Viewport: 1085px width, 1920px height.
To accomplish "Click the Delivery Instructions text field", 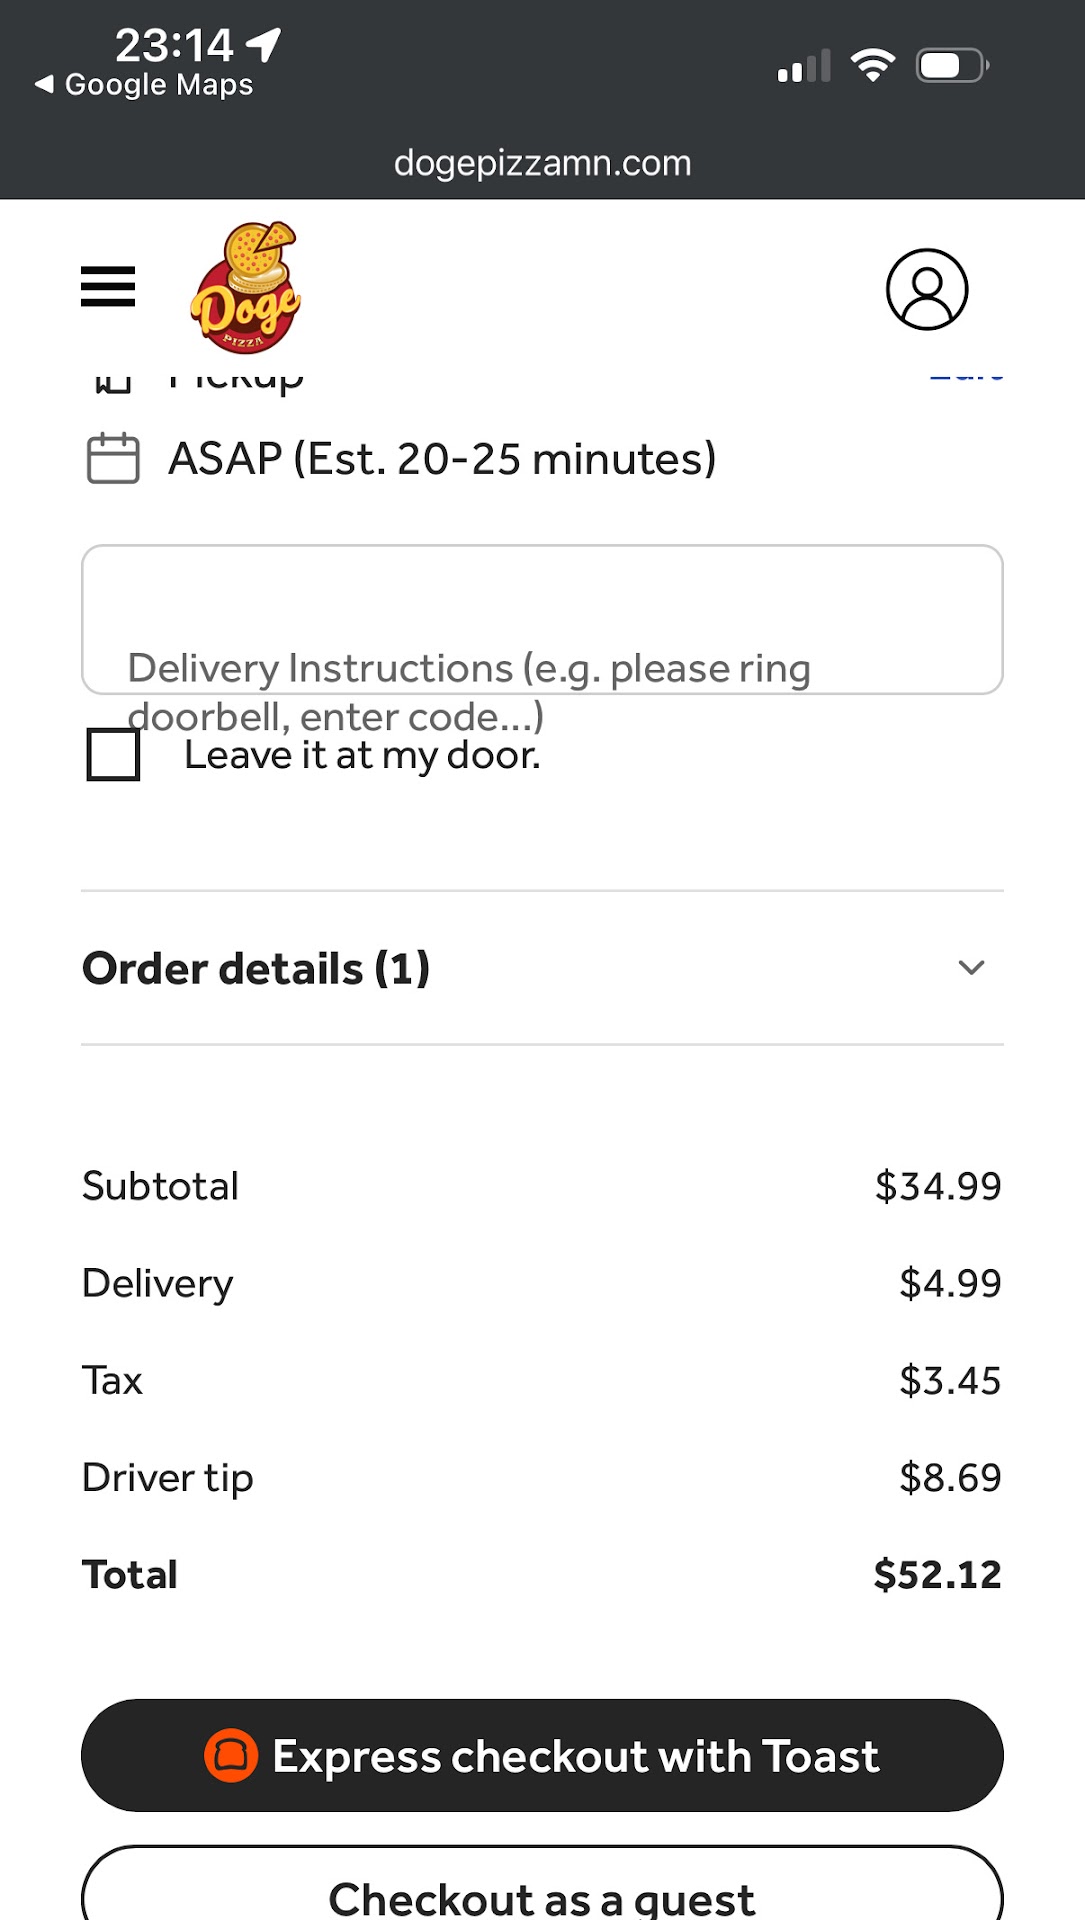I will click(542, 619).
